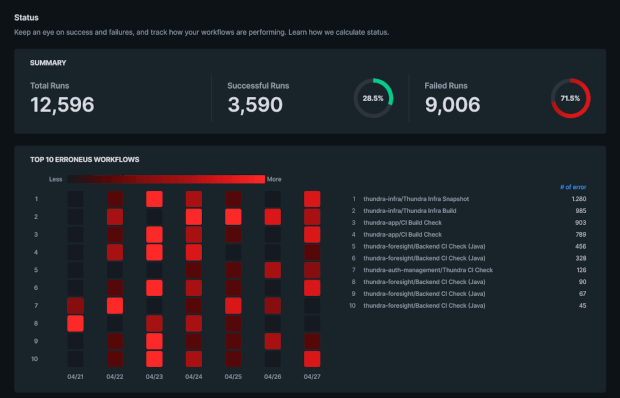Click heatmap cell row 5 on 04/26

pyautogui.click(x=273, y=270)
